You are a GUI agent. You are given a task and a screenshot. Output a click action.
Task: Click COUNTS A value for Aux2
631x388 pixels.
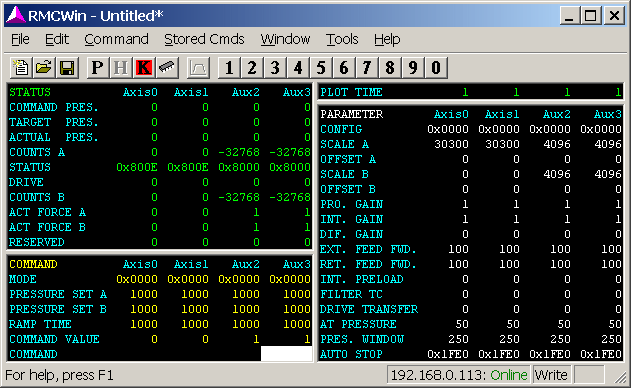click(x=239, y=152)
